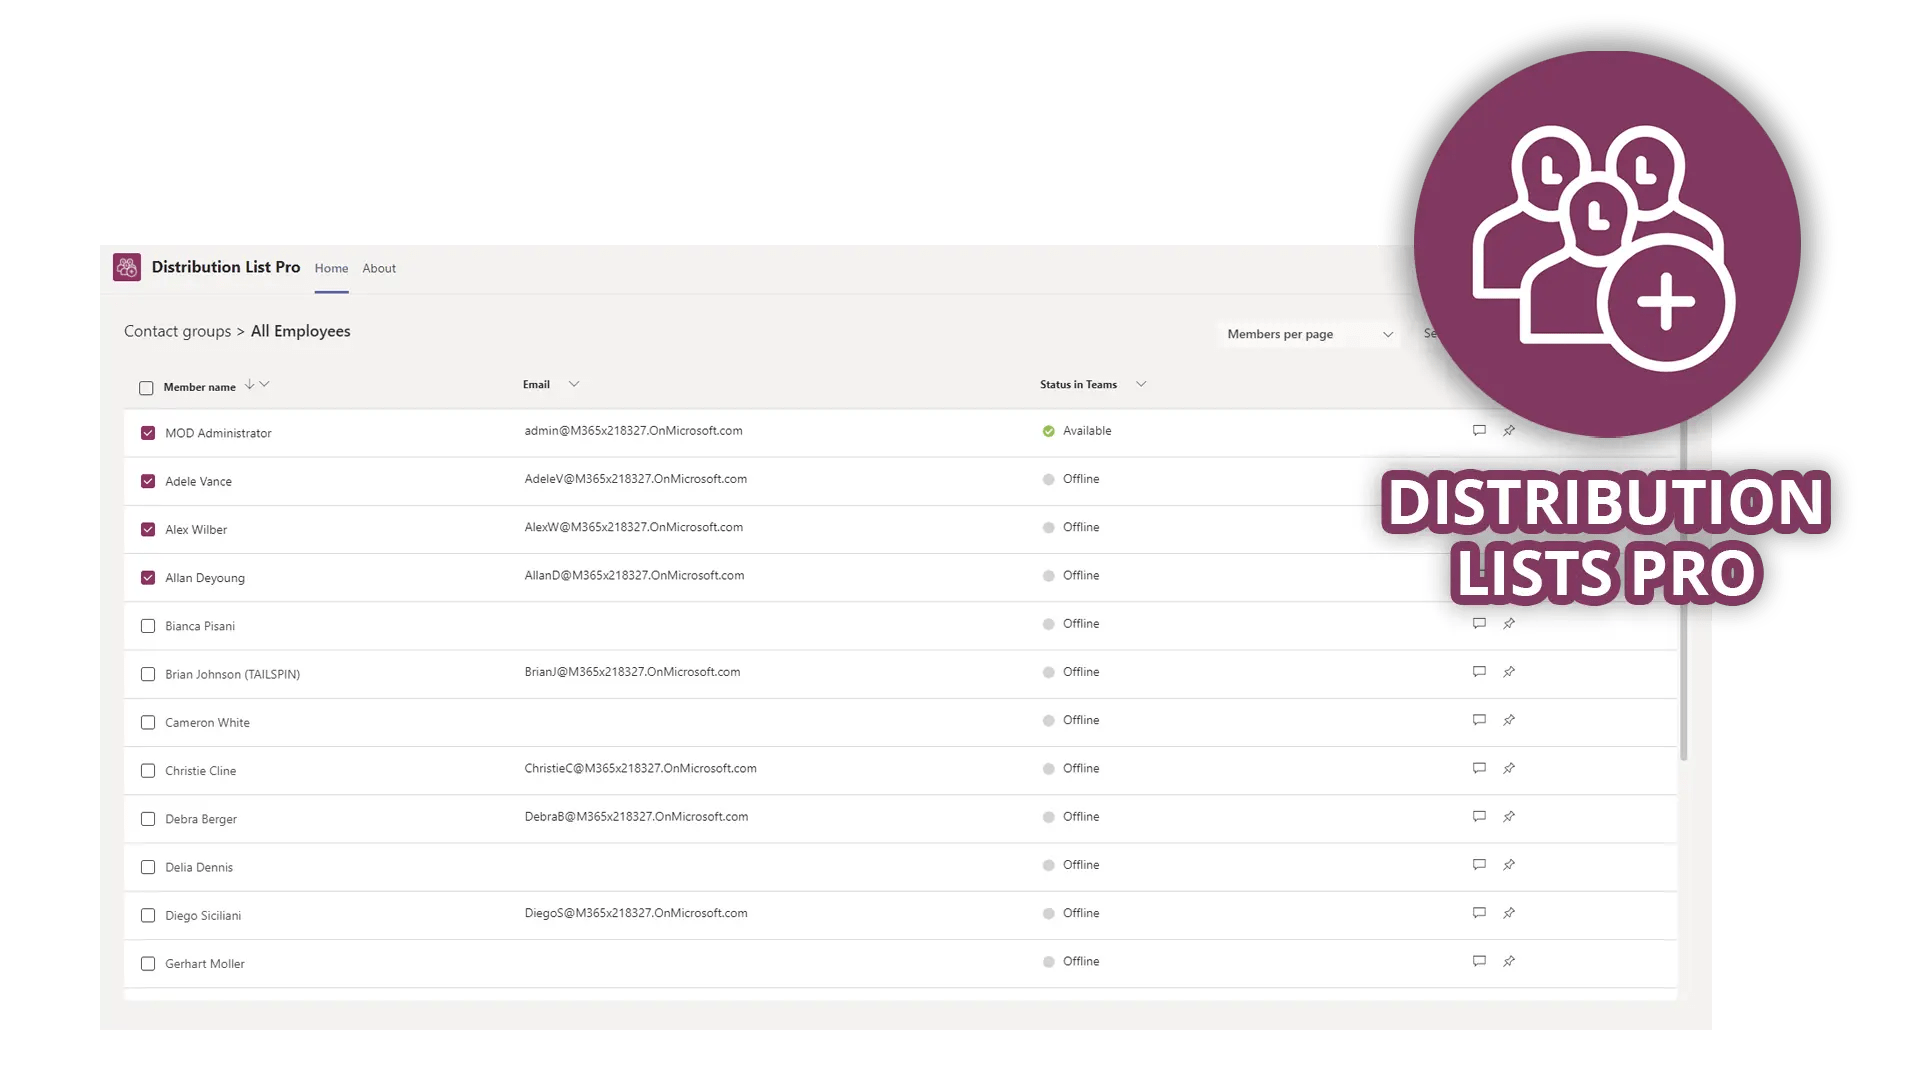
Task: Open chat with Bianca Pisani
Action: pos(1479,623)
